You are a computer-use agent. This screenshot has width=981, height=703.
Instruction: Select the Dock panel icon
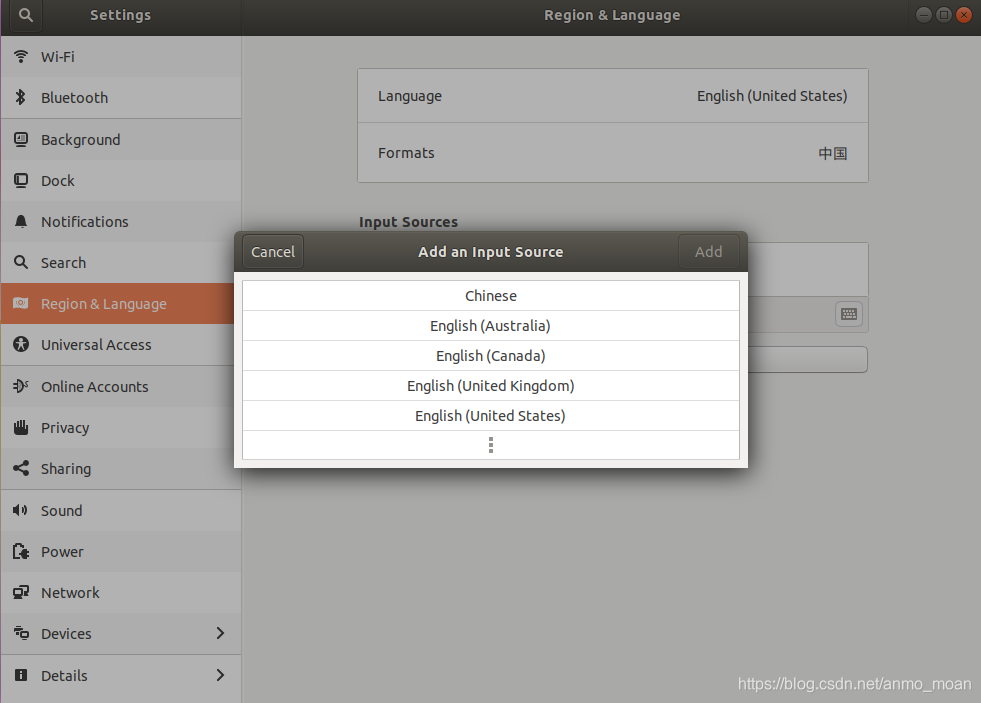21,181
